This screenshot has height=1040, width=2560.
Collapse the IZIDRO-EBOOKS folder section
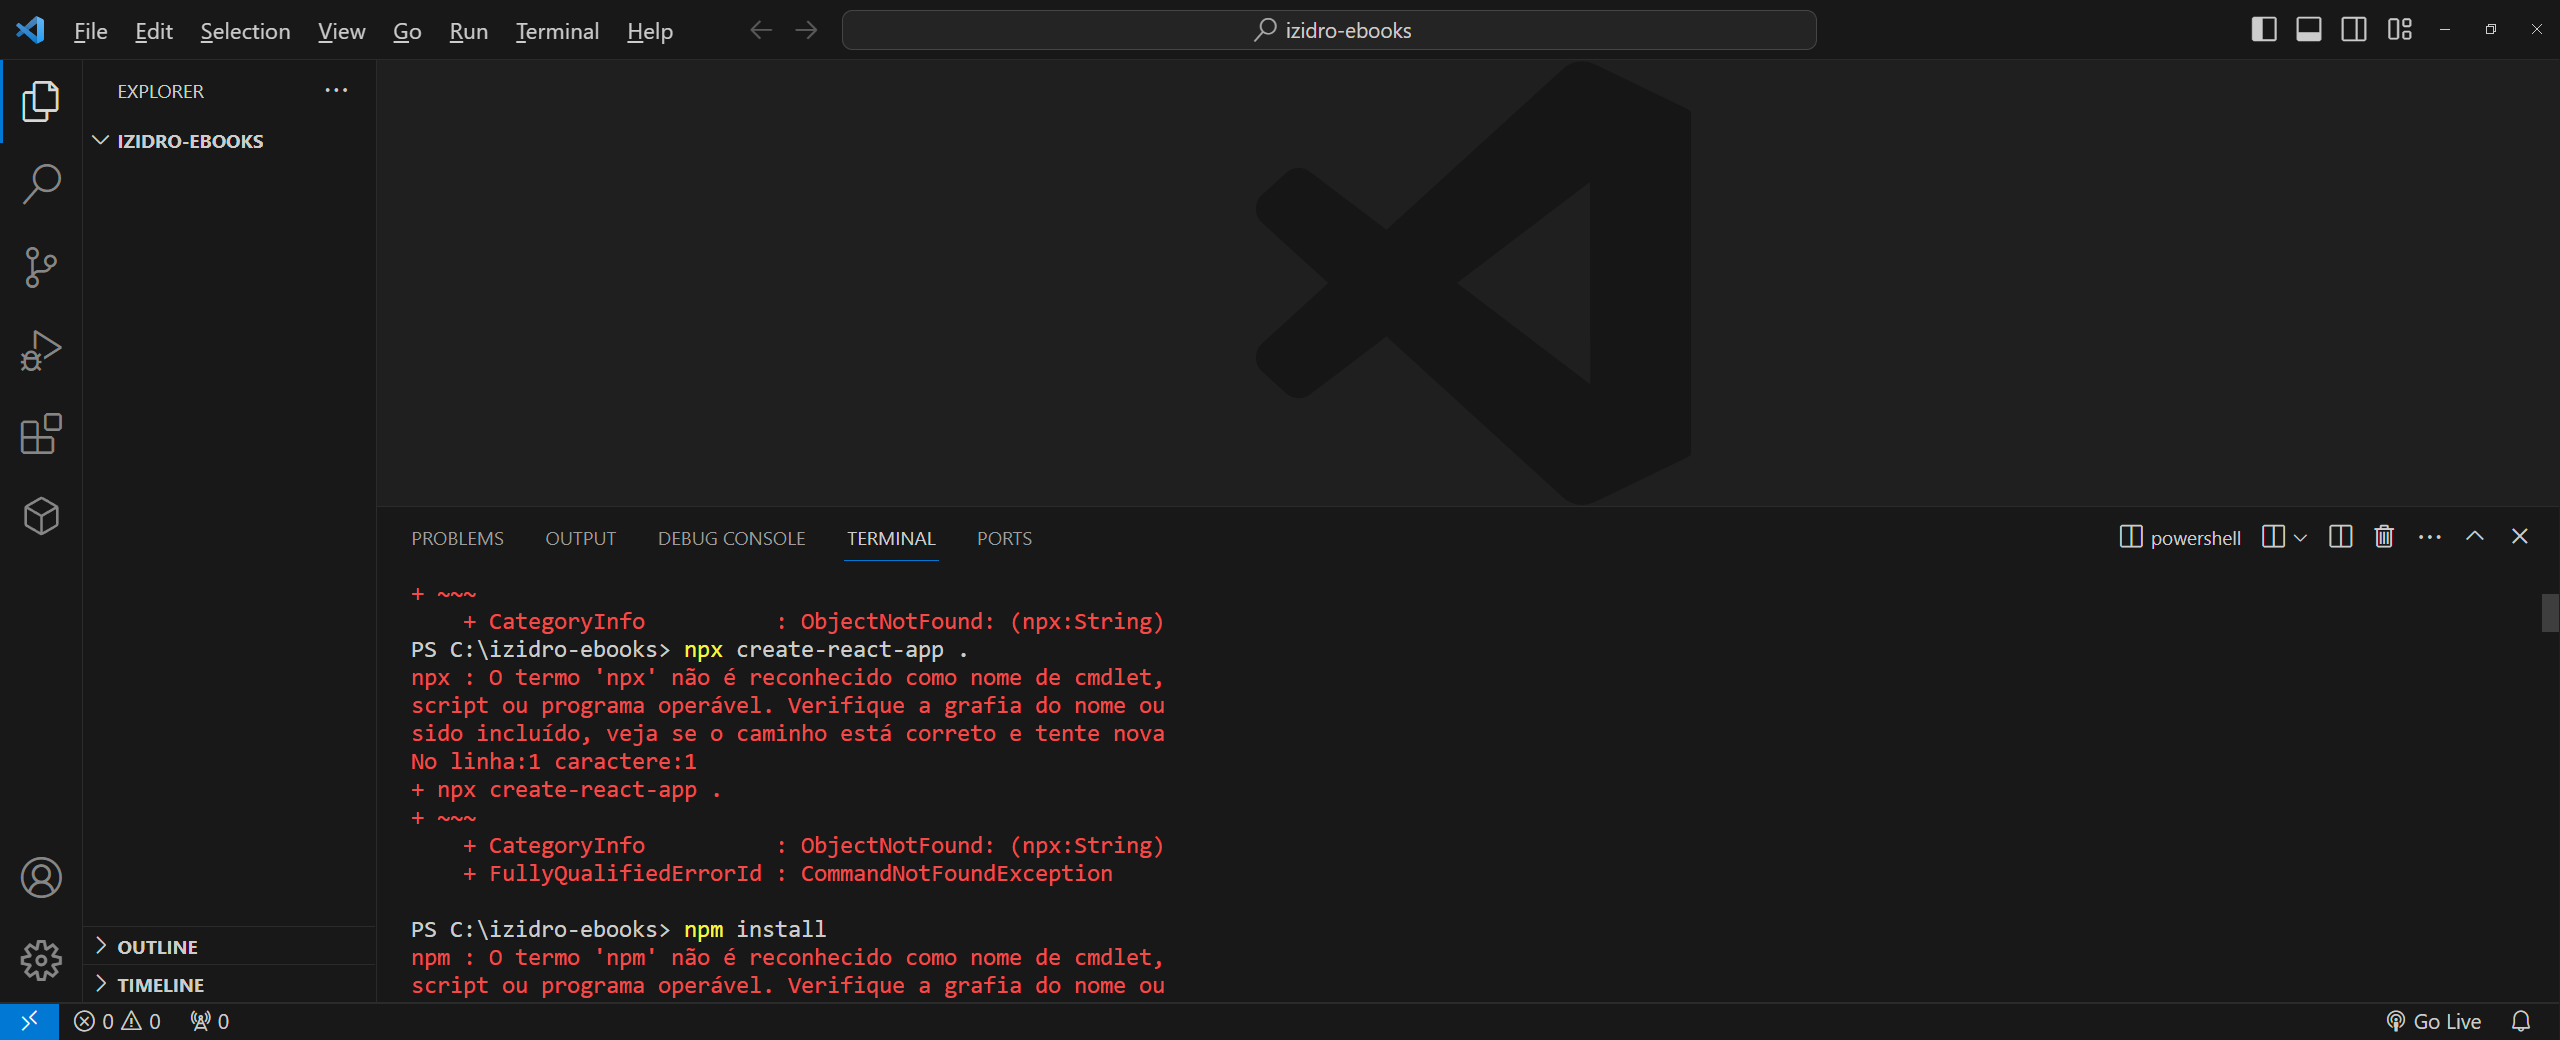[190, 141]
